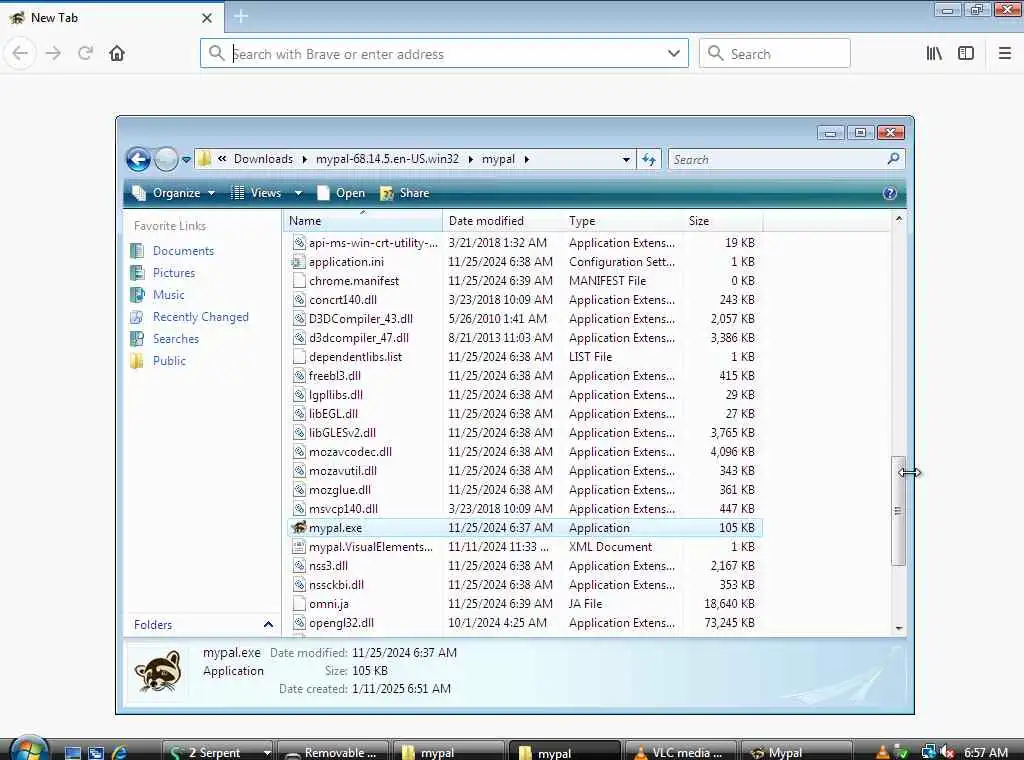Go forward in the browser

click(x=54, y=54)
